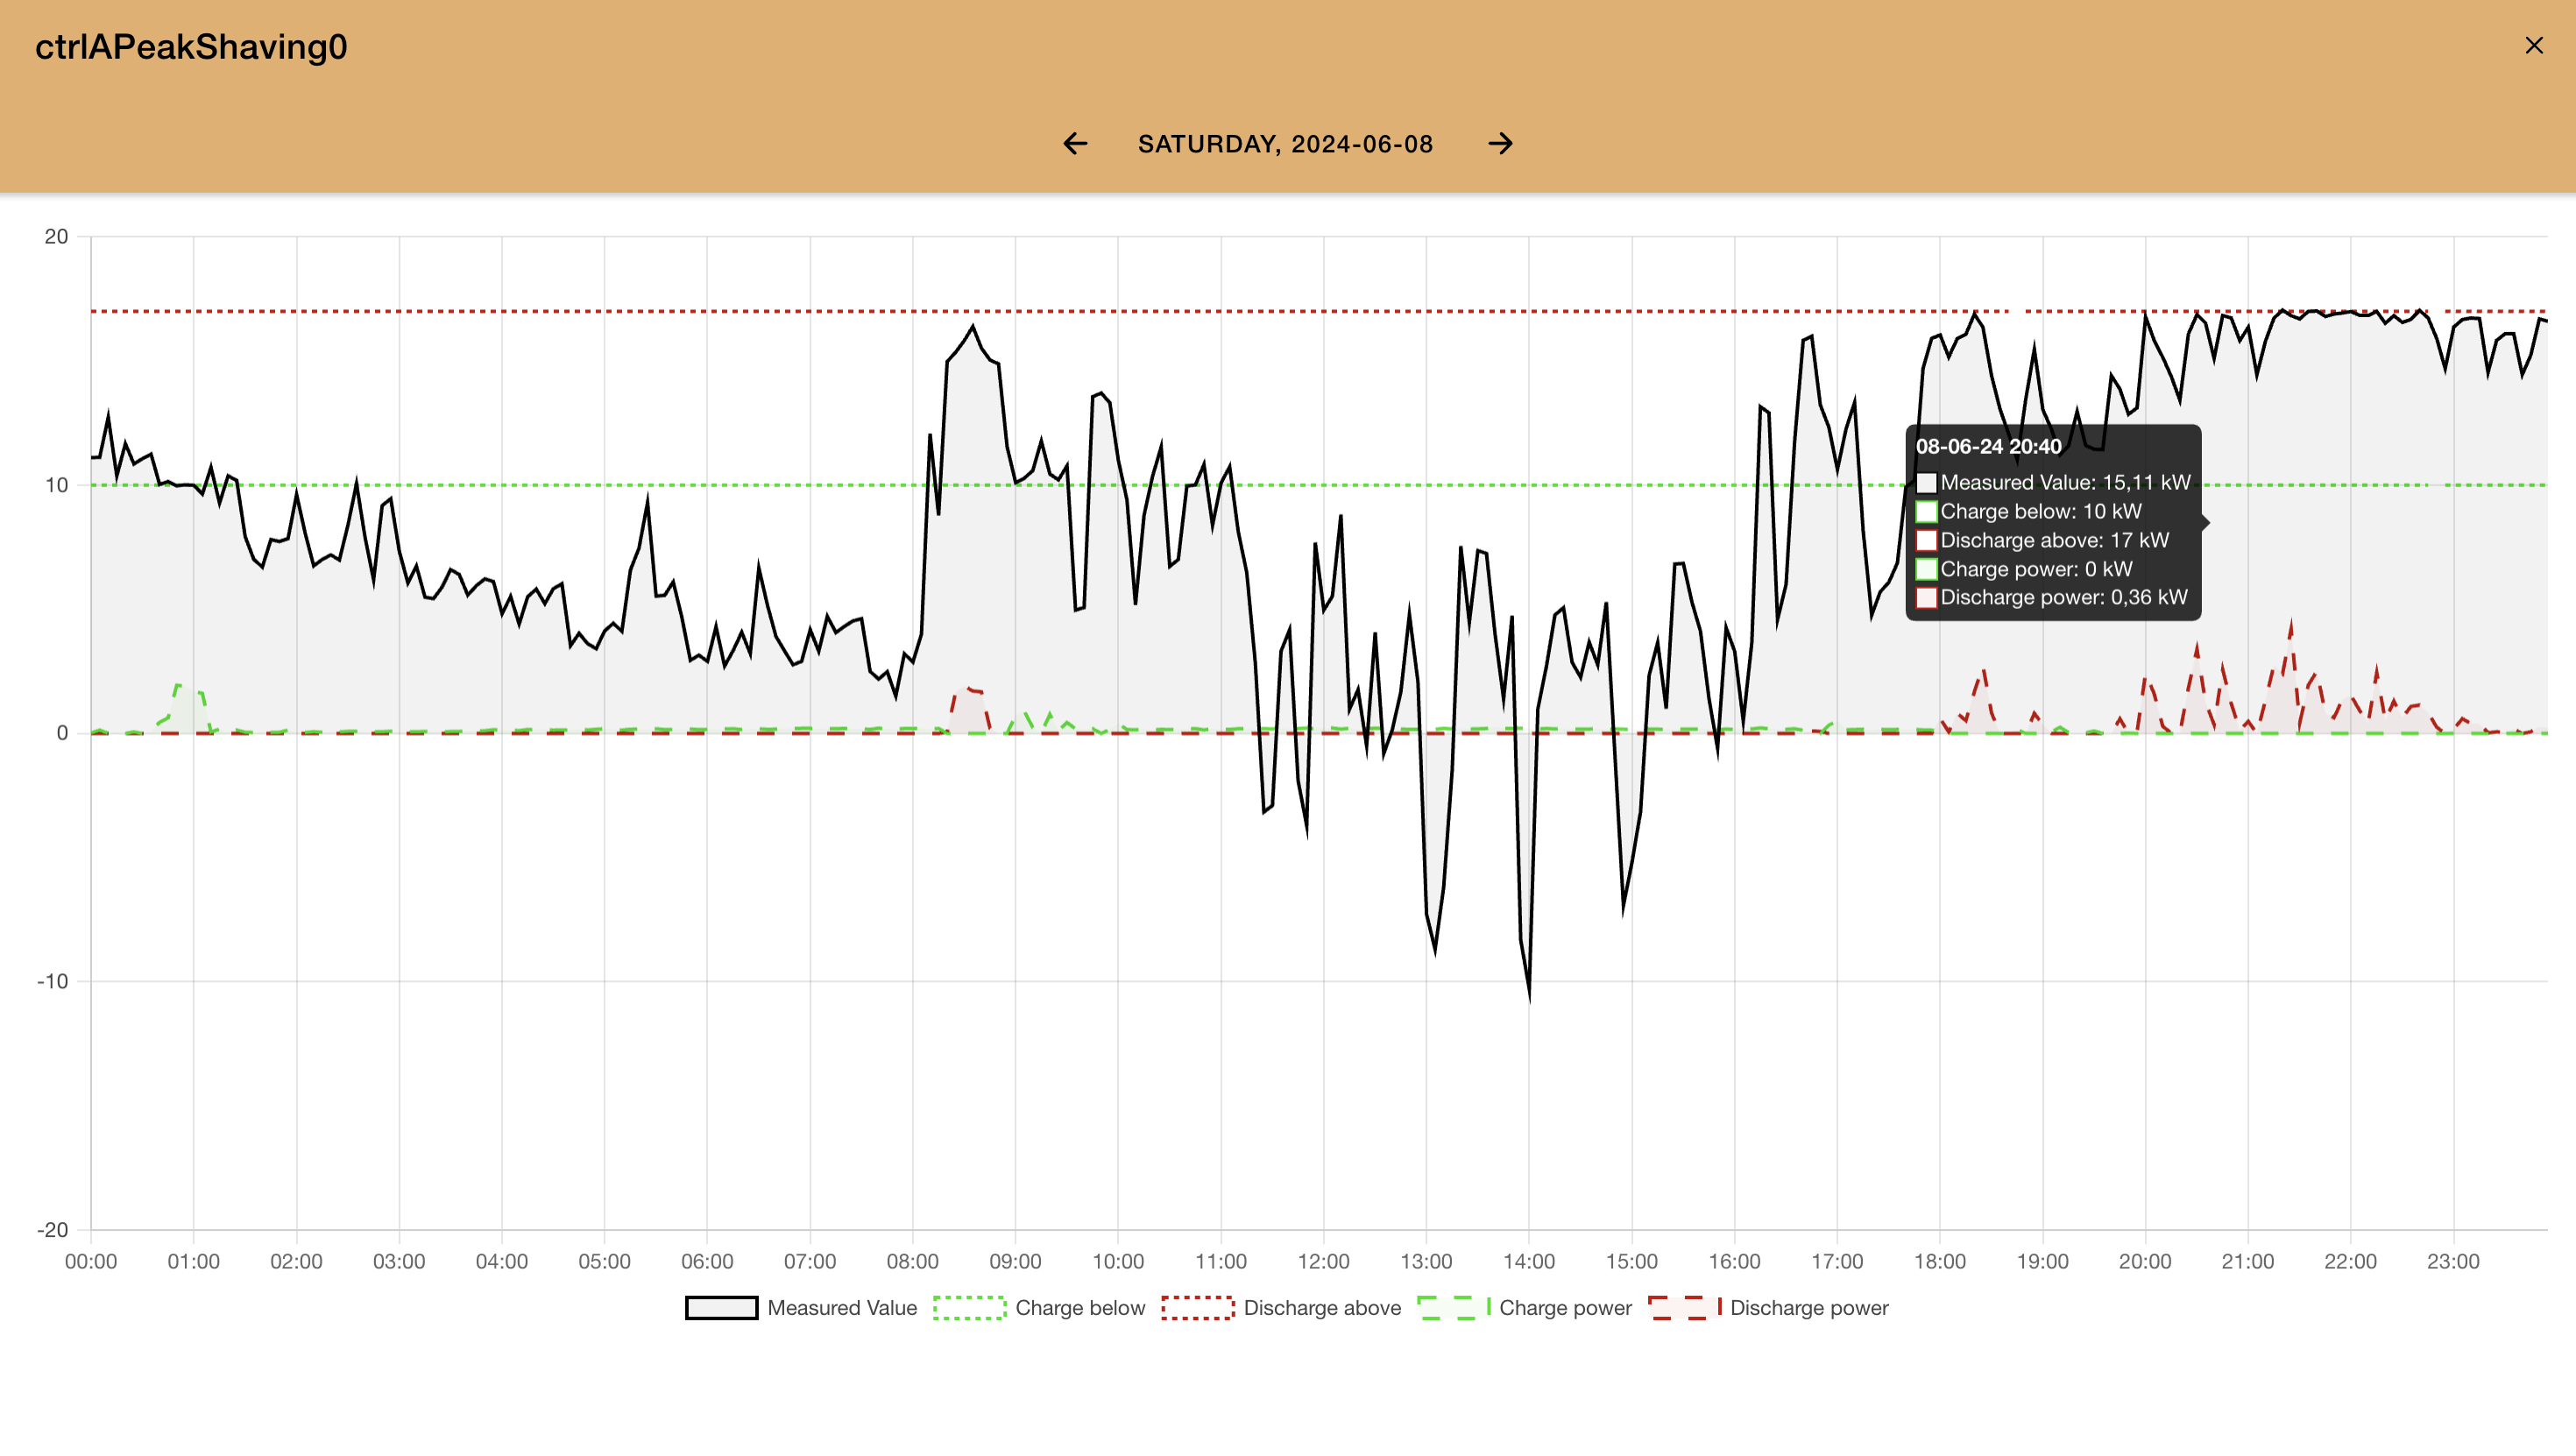This screenshot has width=2576, height=1456.
Task: Click the Discharge power red dashed swatch
Action: coord(1684,1308)
